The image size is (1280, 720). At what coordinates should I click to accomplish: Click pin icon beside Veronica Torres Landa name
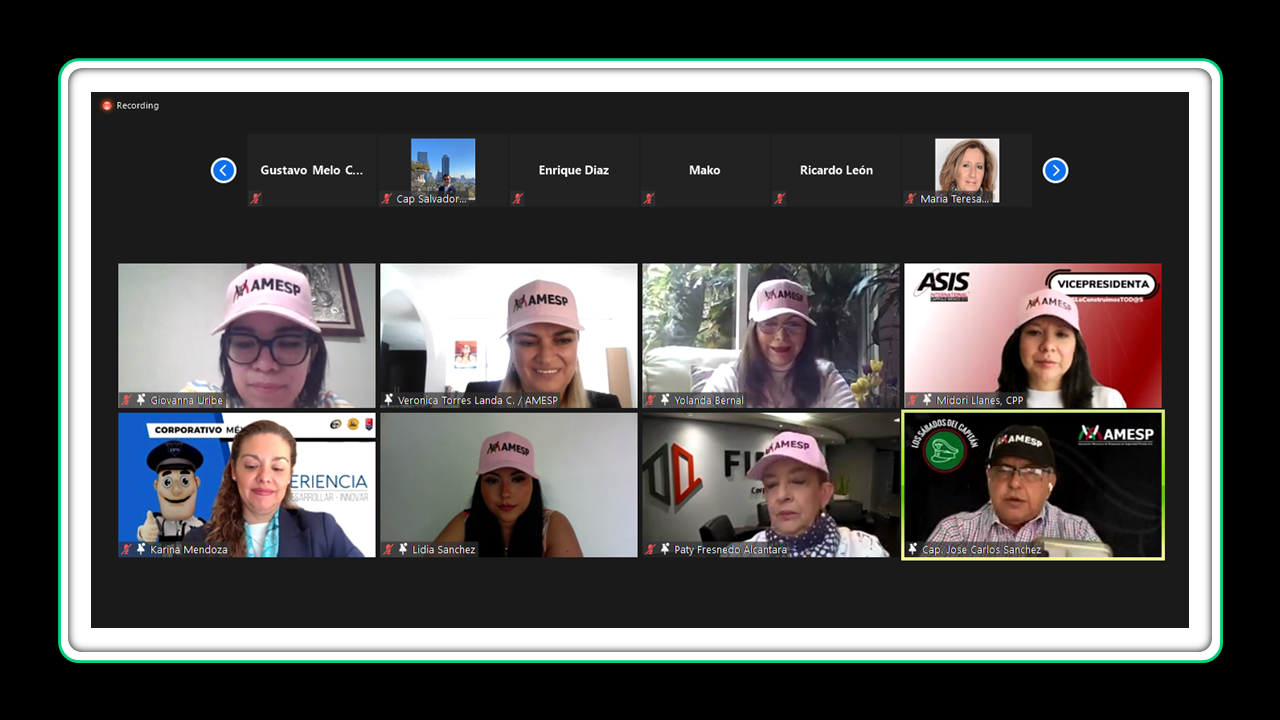[389, 400]
